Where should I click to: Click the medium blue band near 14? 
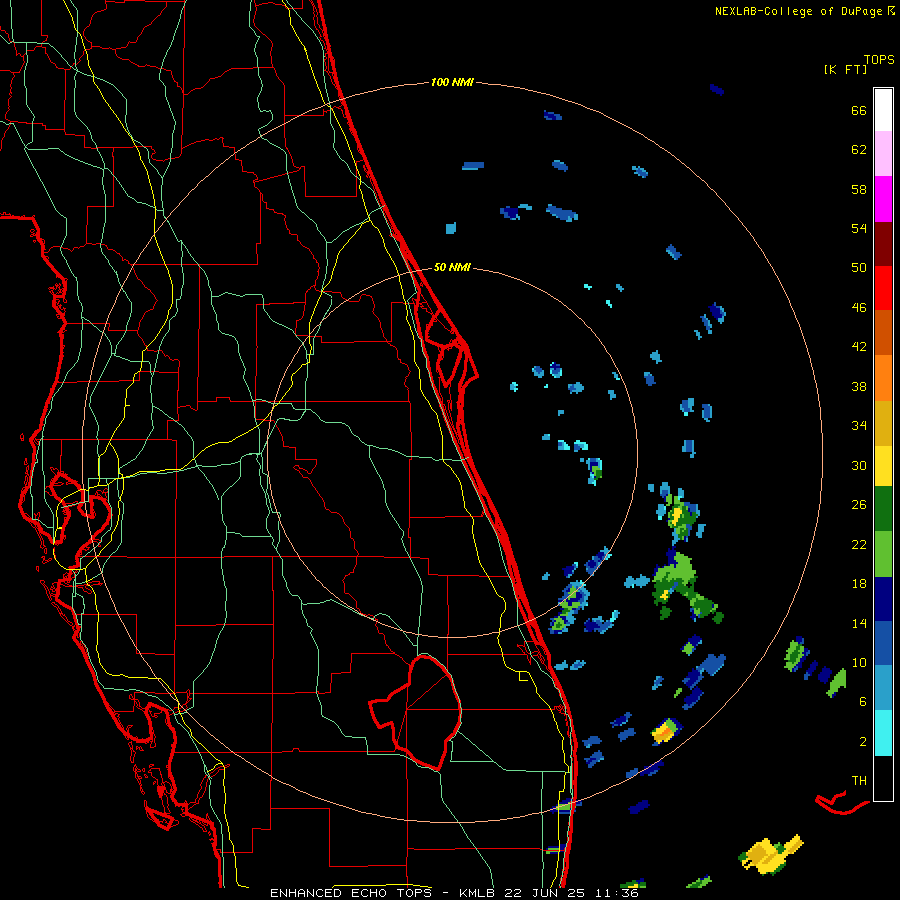click(x=883, y=643)
